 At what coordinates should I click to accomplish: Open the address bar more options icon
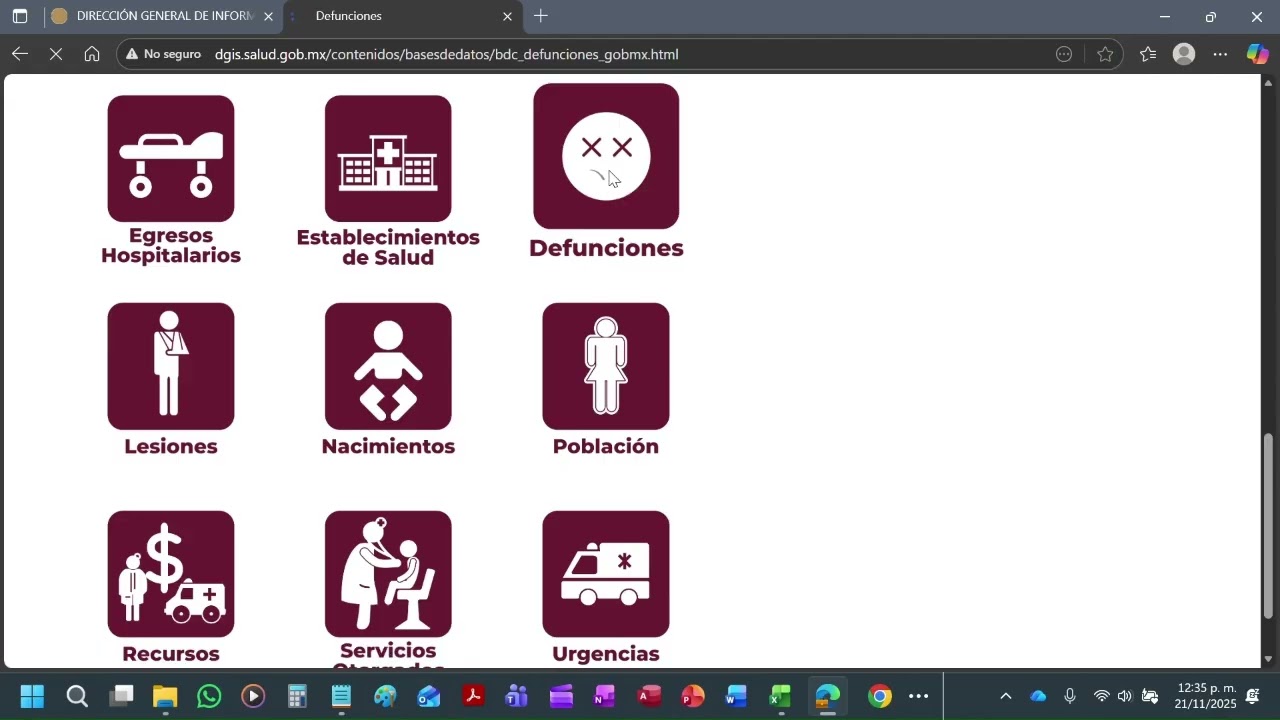(1064, 54)
